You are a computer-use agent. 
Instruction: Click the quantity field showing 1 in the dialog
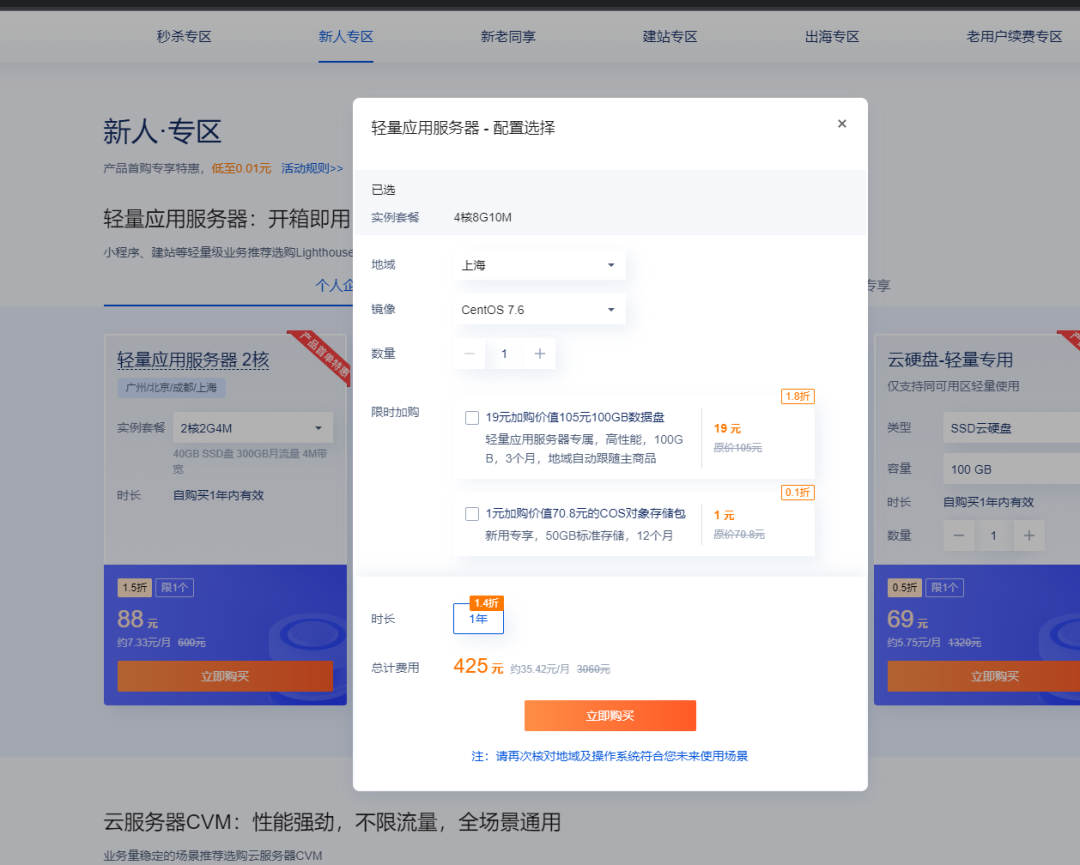pyautogui.click(x=504, y=354)
